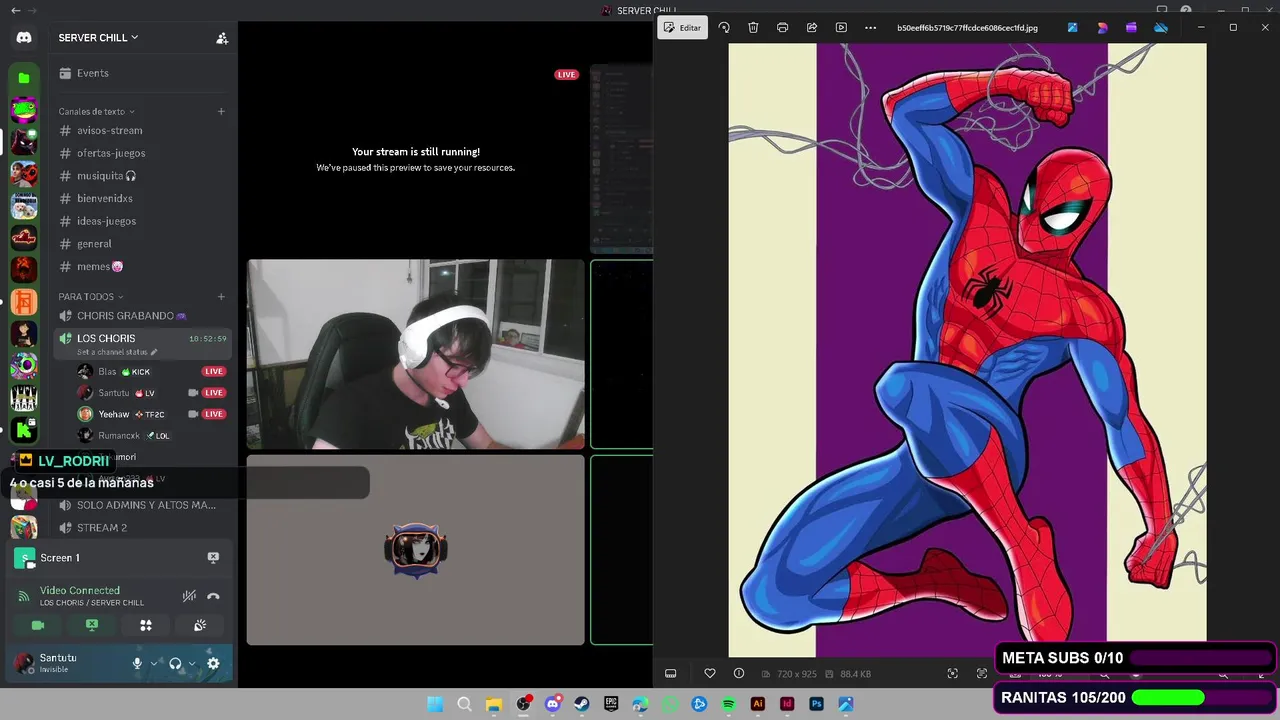This screenshot has height=720, width=1280.
Task: Open Photos more options ellipsis
Action: tap(871, 28)
